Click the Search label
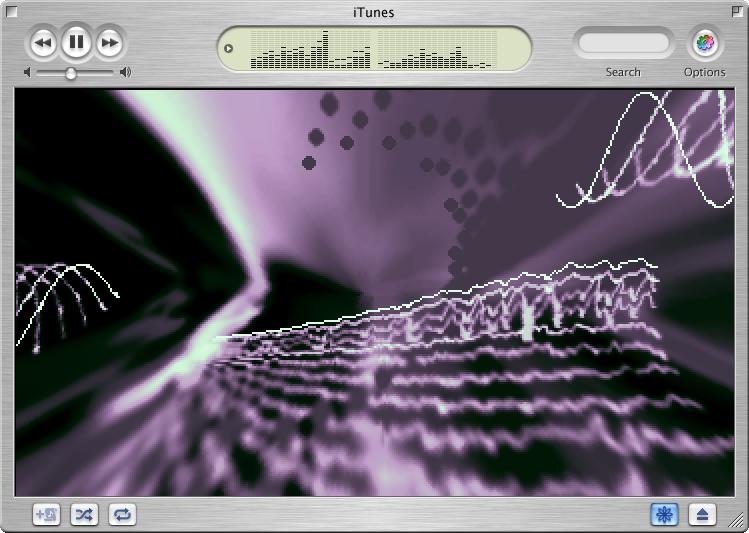The height and width of the screenshot is (533, 749). point(623,72)
